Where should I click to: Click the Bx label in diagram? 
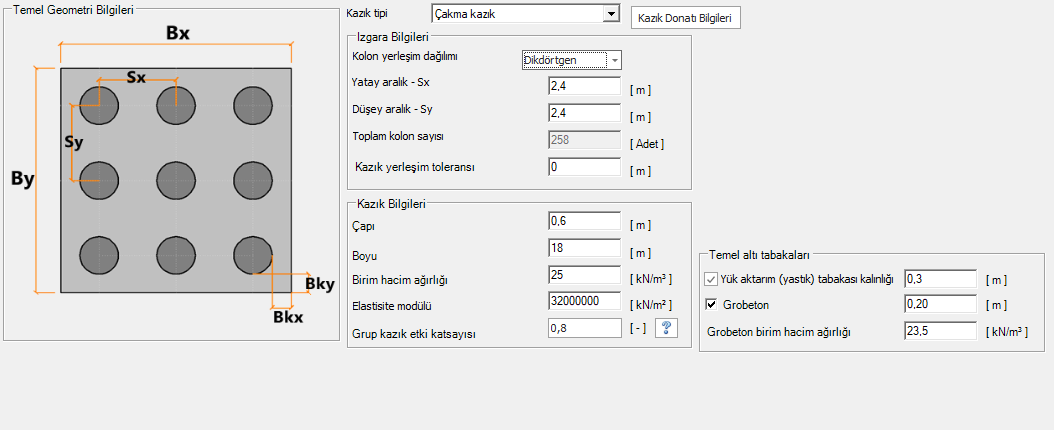tap(177, 33)
